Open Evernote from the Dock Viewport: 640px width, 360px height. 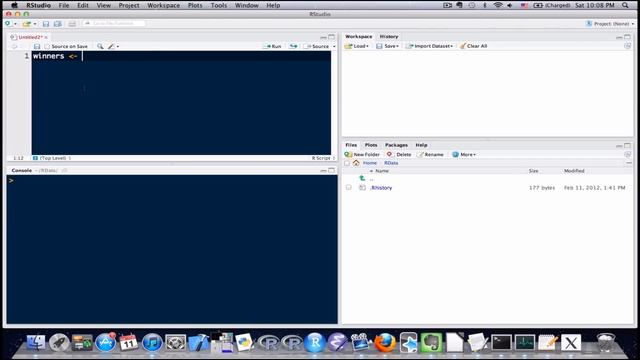pos(431,342)
